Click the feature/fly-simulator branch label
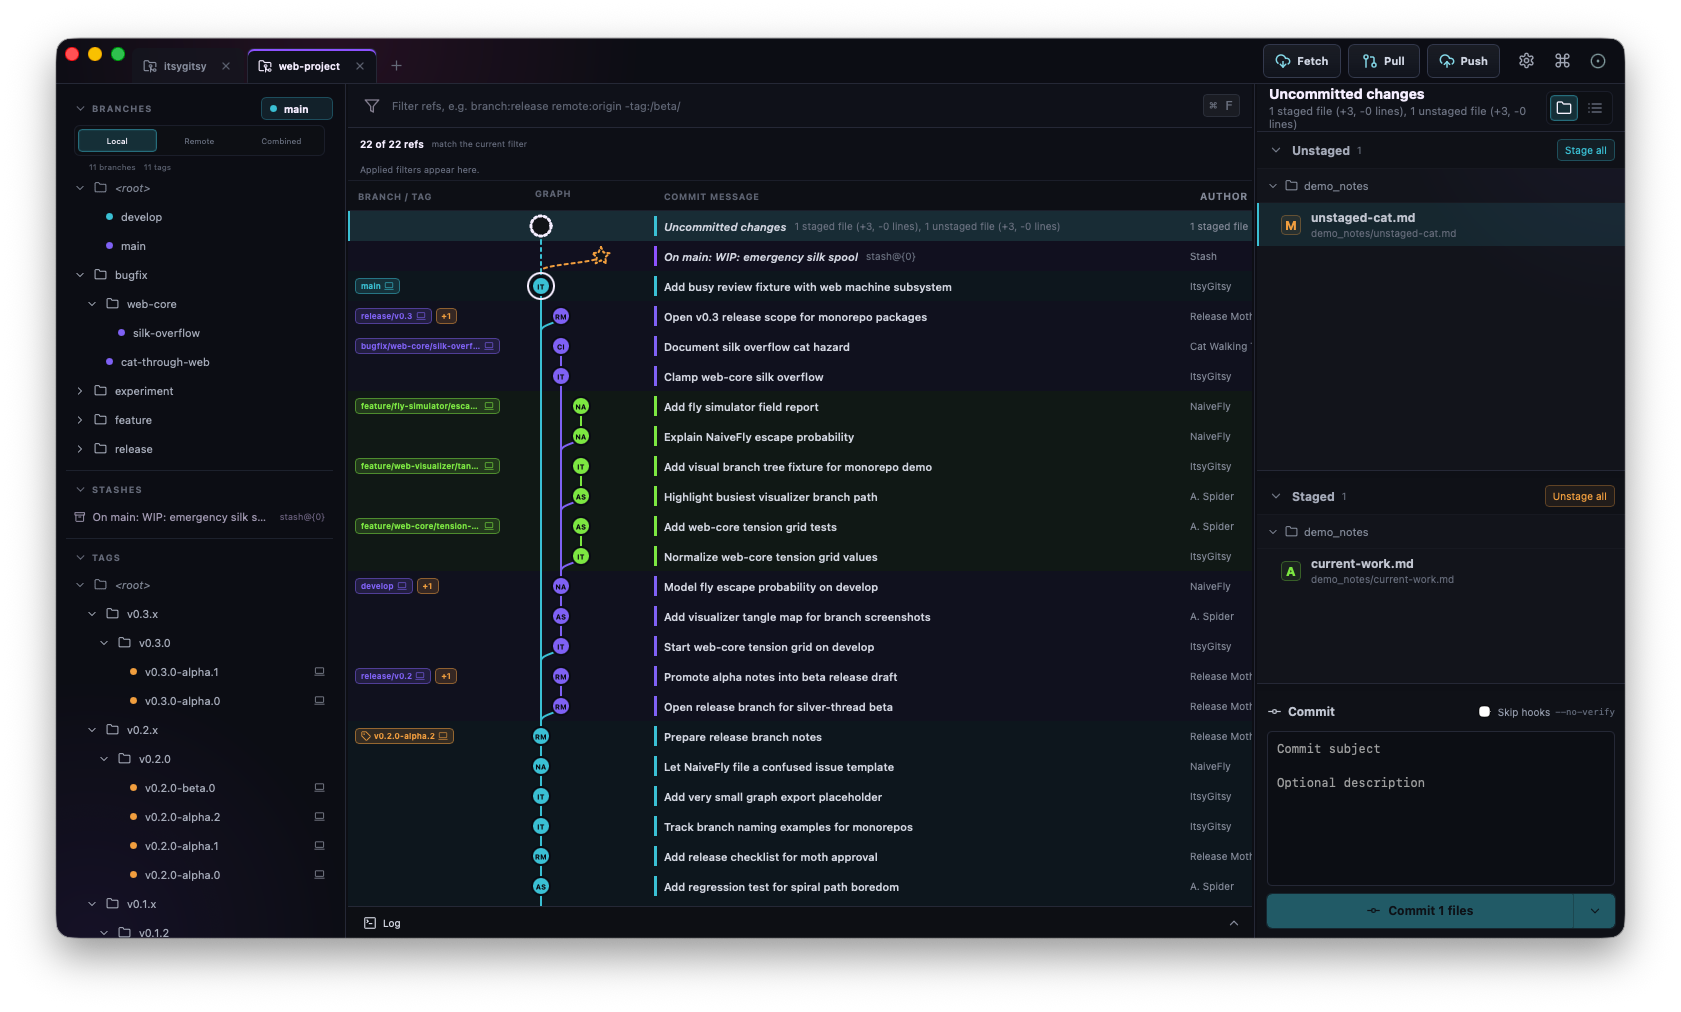 427,406
